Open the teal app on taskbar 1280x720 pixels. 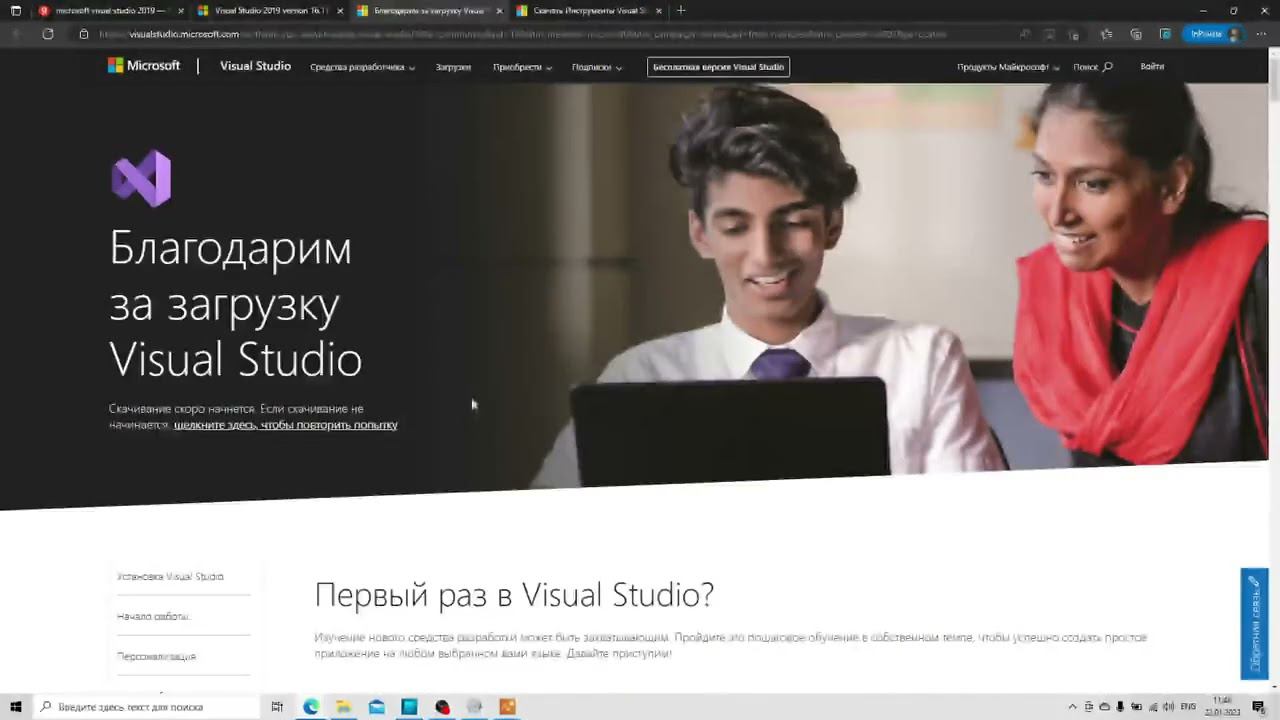tap(409, 707)
